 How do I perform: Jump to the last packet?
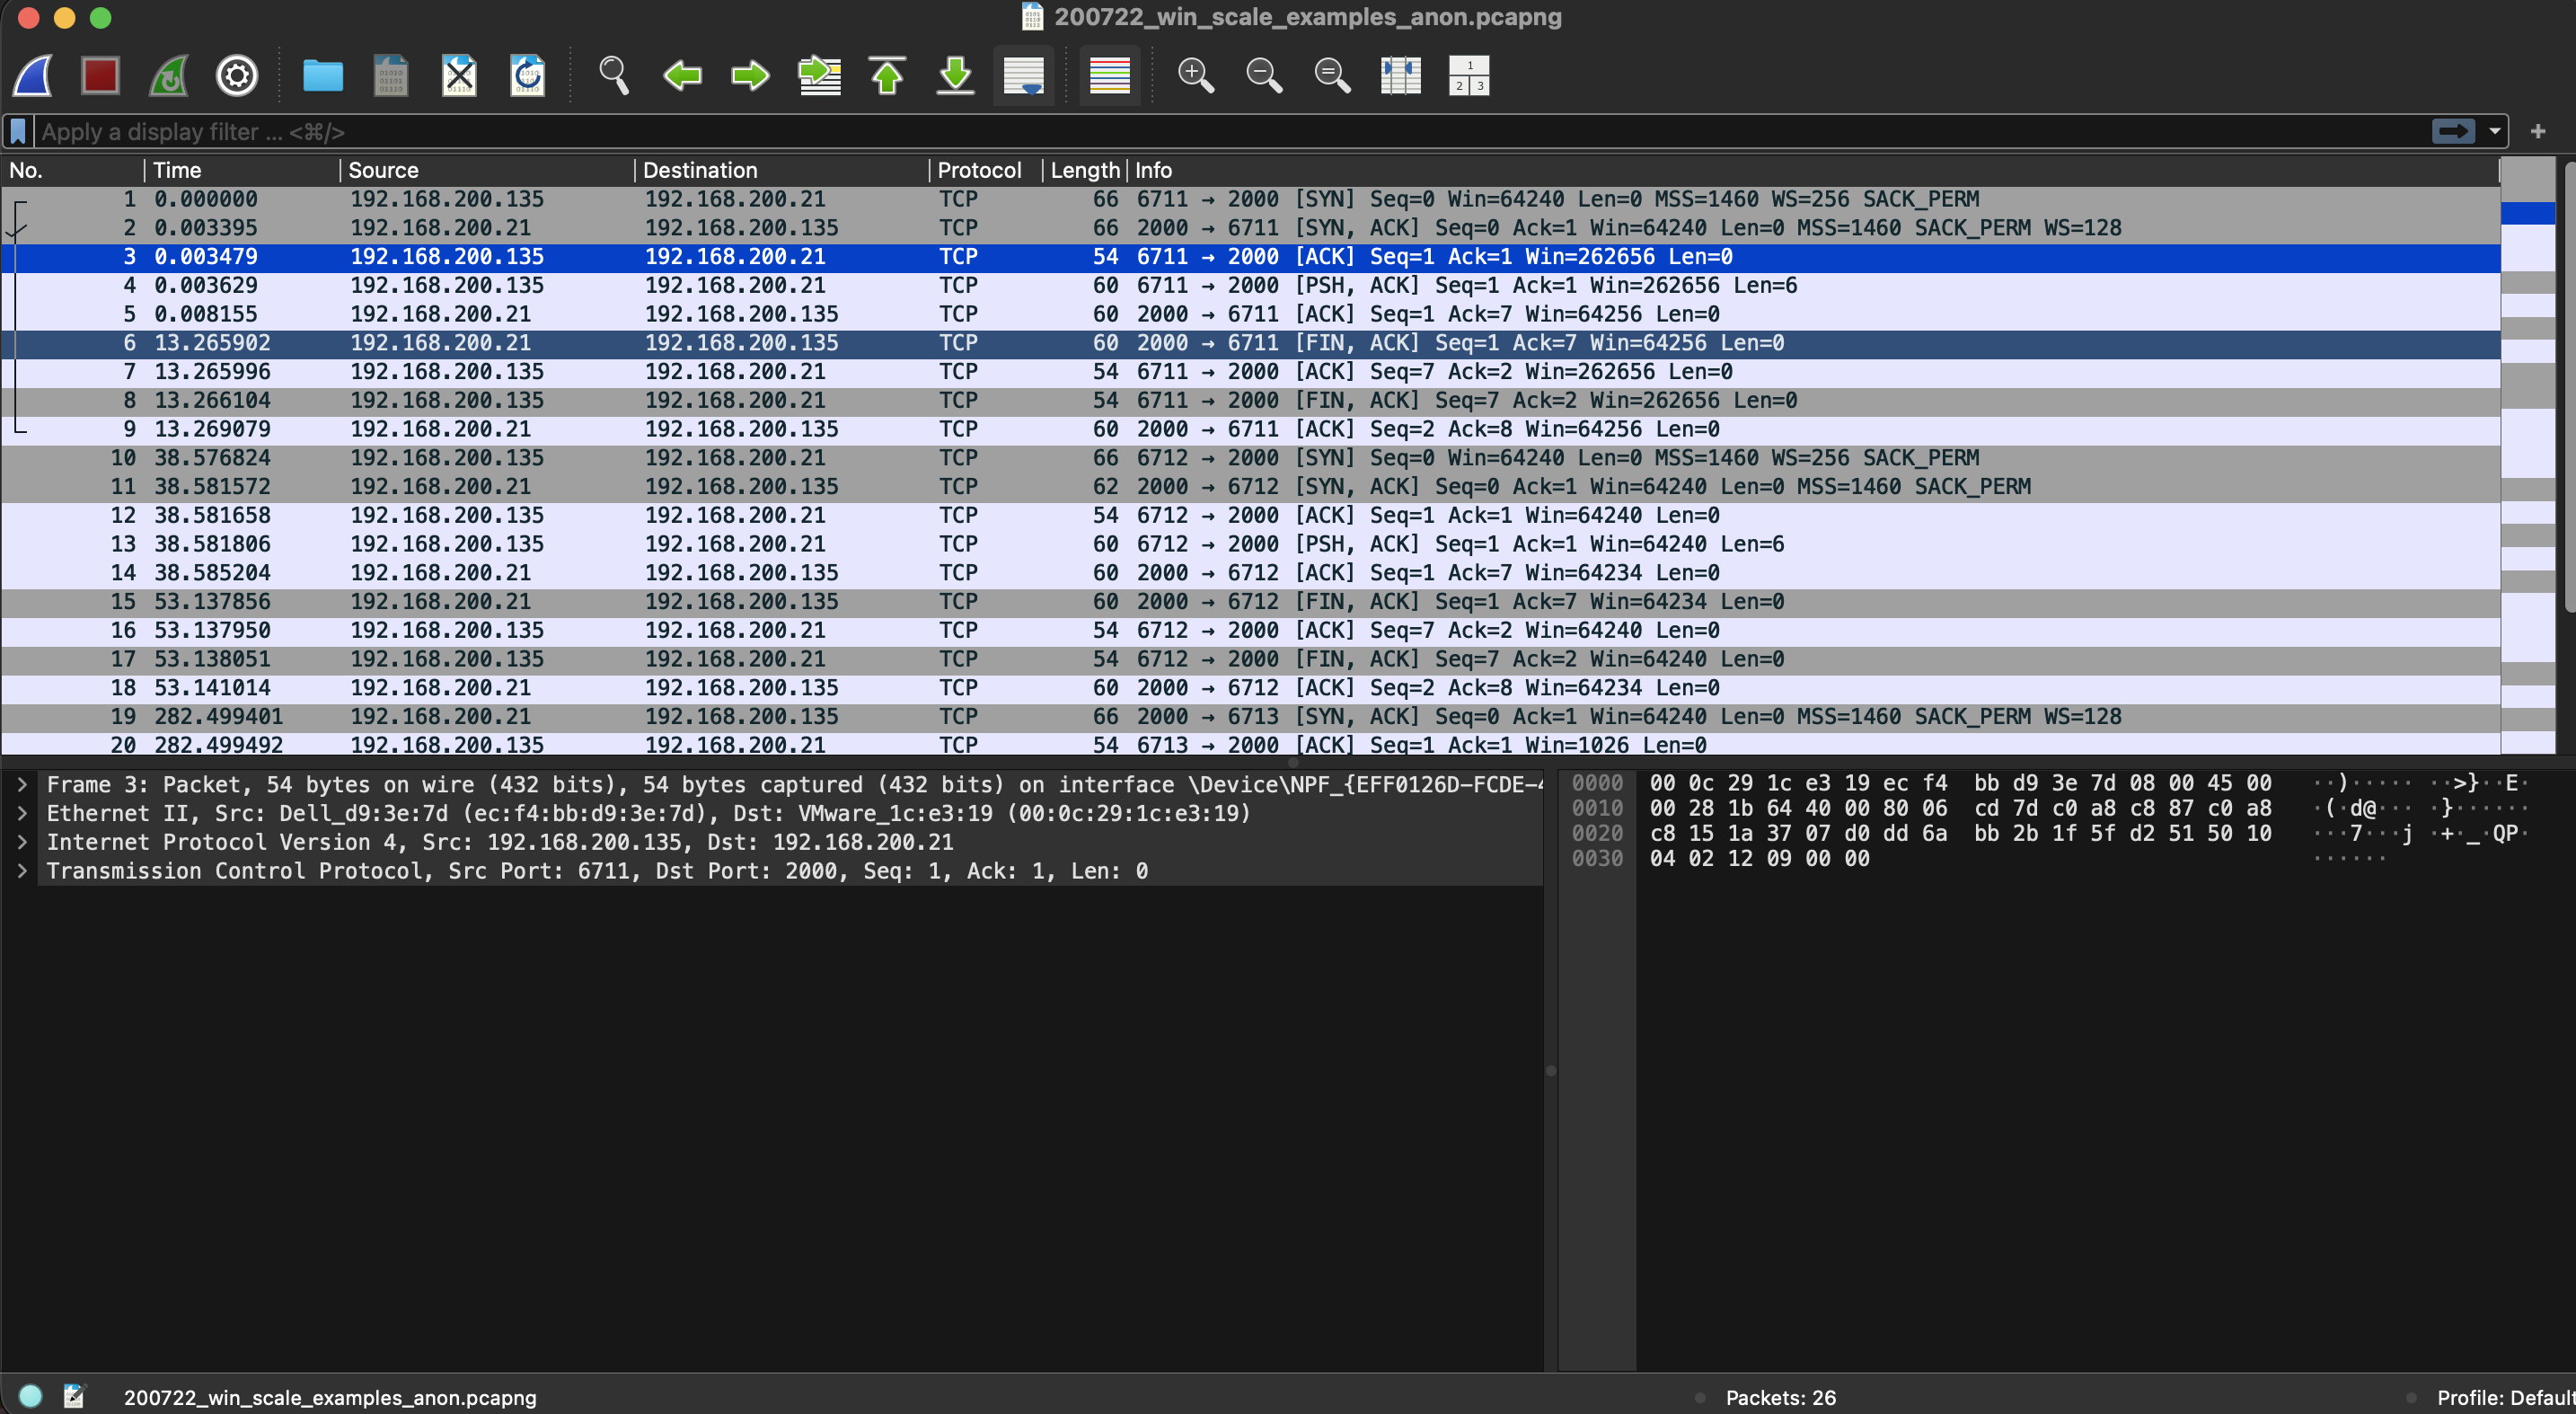[955, 75]
